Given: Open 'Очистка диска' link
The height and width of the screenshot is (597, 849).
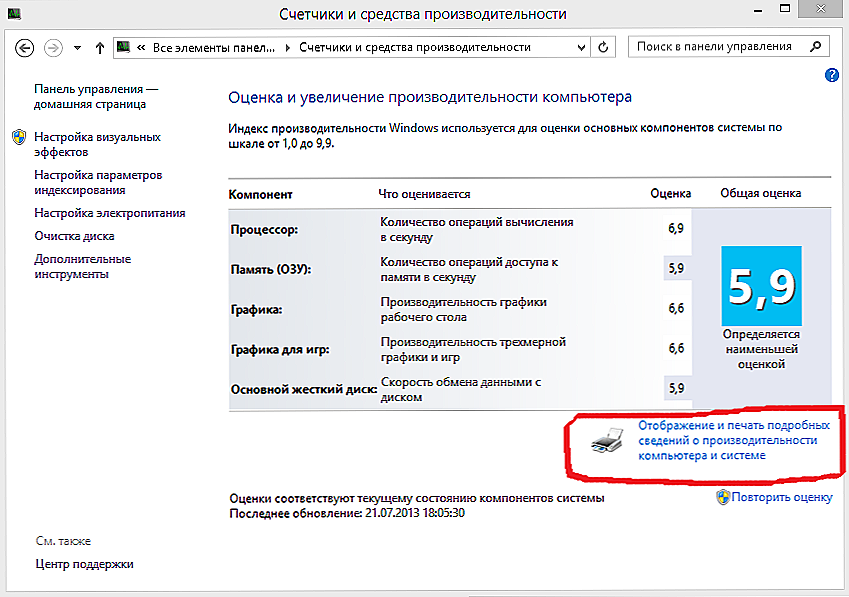Looking at the screenshot, I should point(74,236).
